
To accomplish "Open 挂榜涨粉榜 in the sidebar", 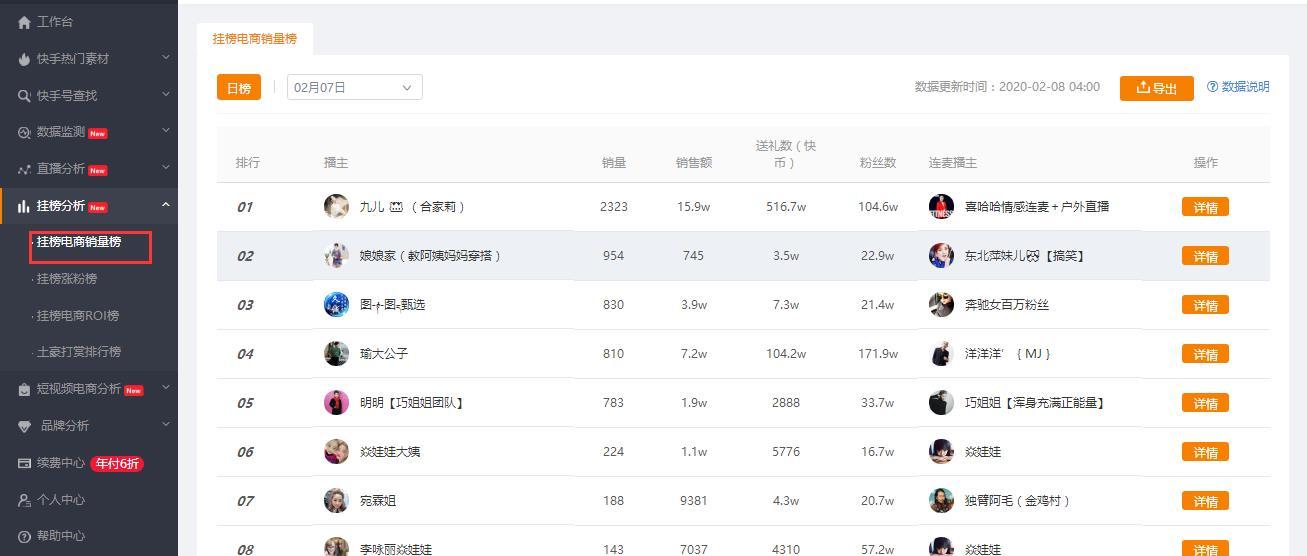I will pos(67,279).
